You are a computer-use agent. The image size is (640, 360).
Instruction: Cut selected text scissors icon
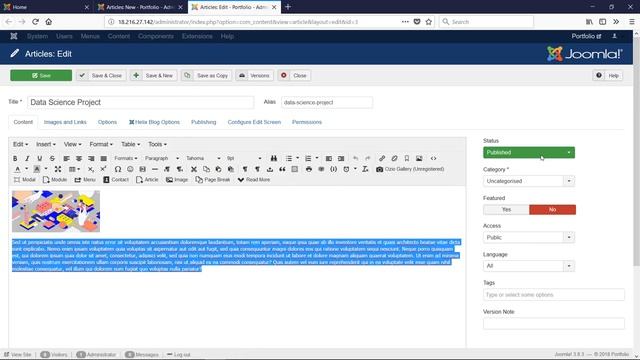coord(194,169)
